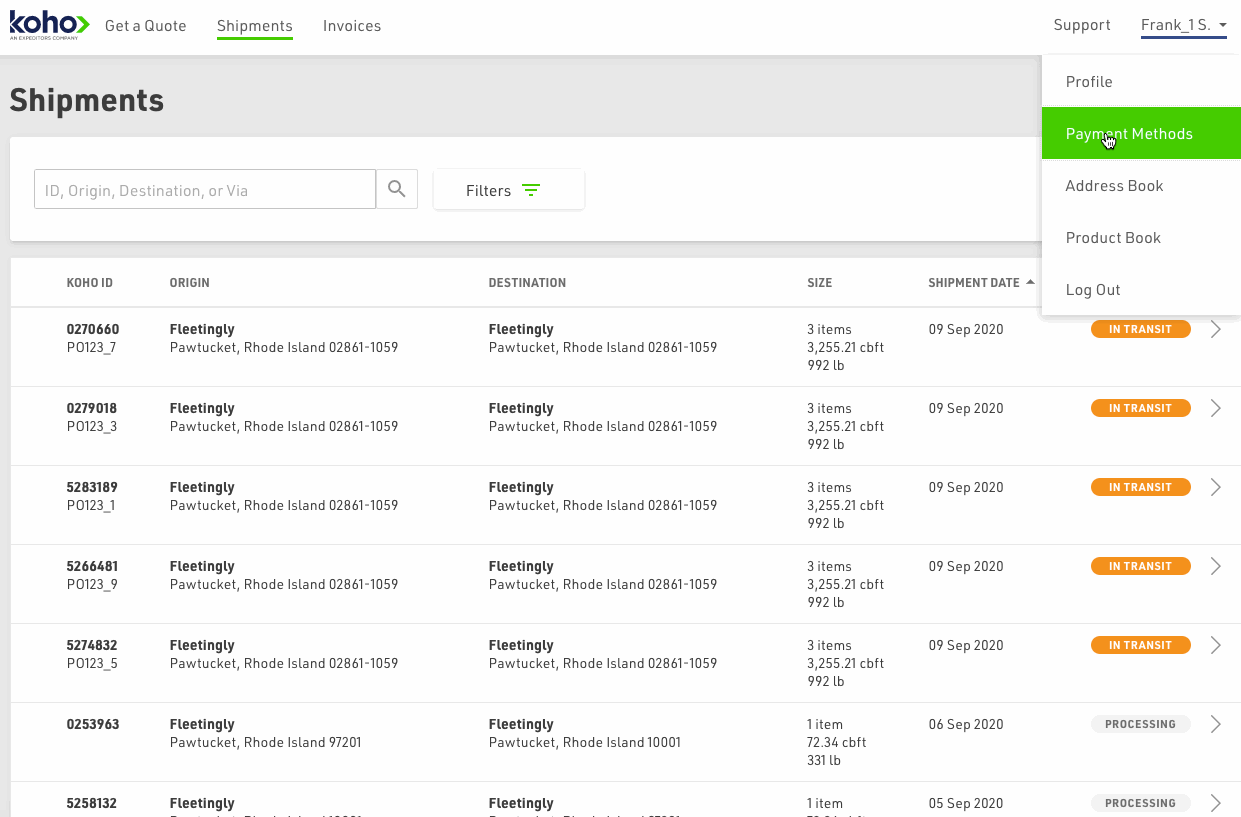Open Product Book from the menu
The image size is (1241, 817).
click(1113, 238)
